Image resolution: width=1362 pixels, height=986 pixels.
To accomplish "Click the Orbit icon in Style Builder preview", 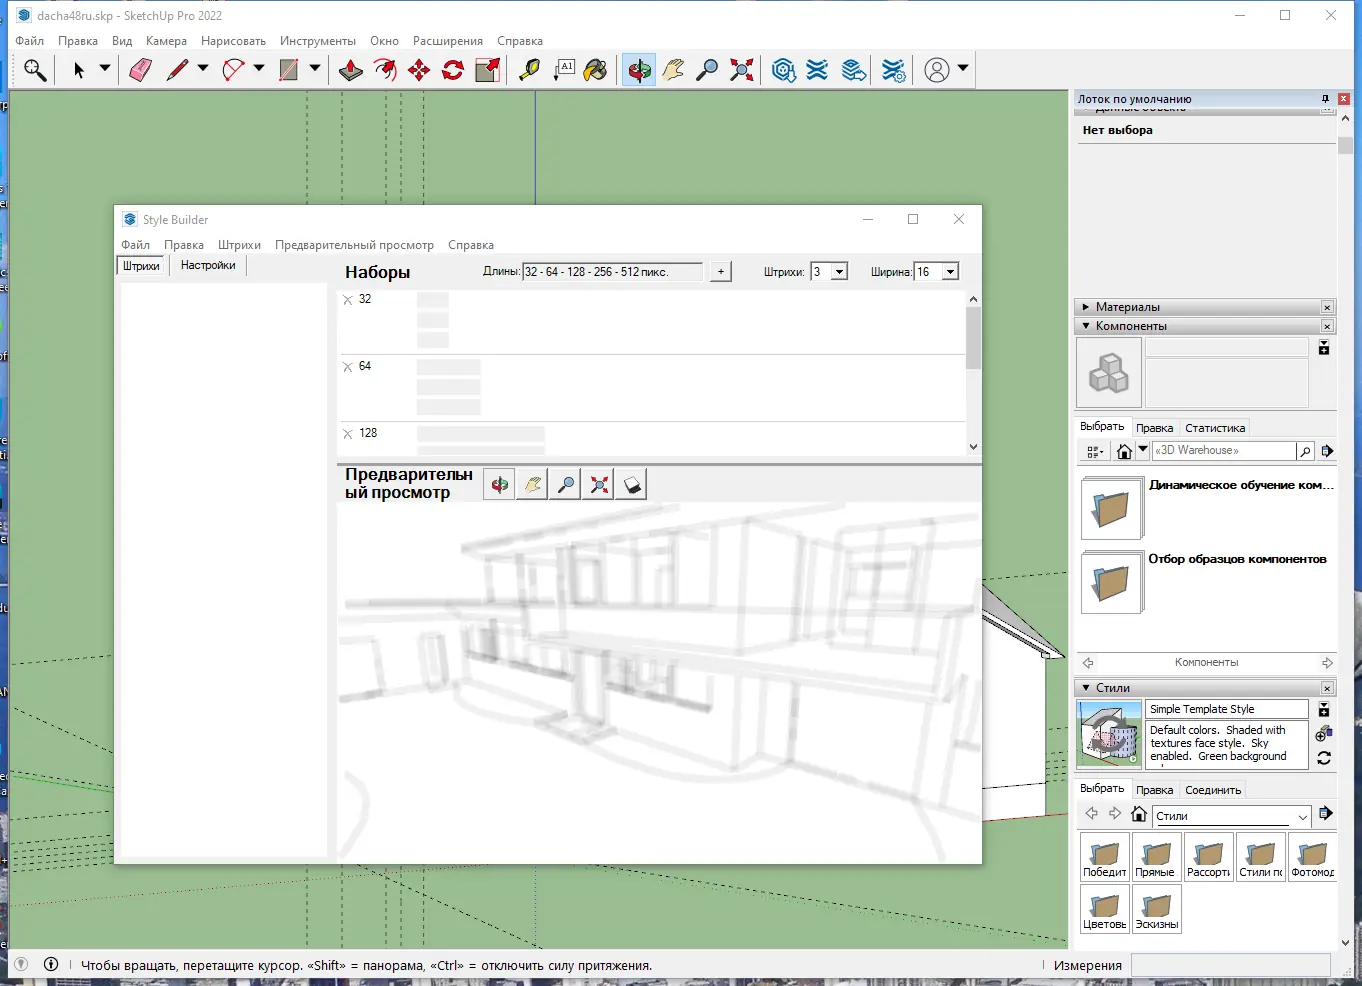I will pyautogui.click(x=499, y=485).
